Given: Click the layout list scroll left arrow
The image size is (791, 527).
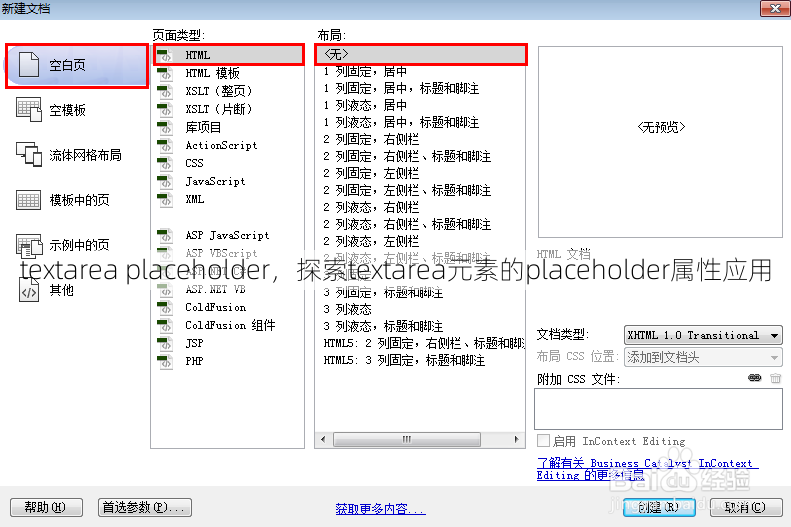Looking at the screenshot, I should (323, 439).
